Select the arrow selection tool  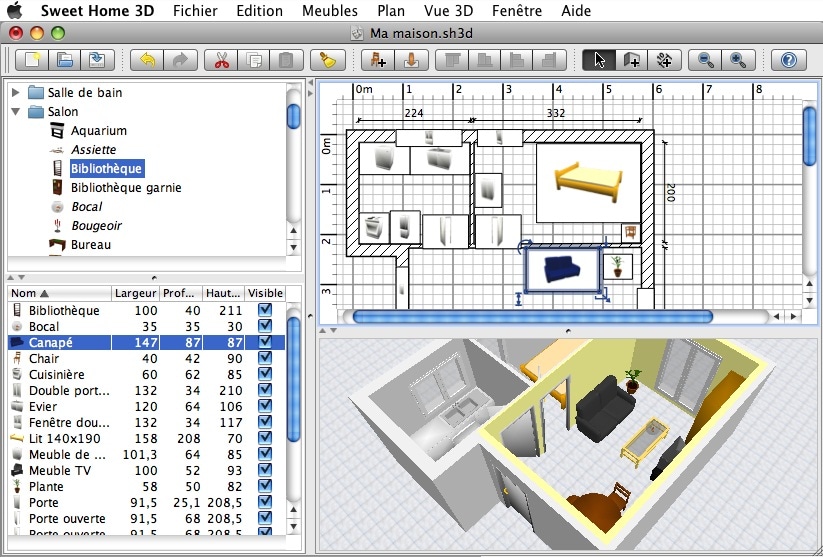point(599,60)
